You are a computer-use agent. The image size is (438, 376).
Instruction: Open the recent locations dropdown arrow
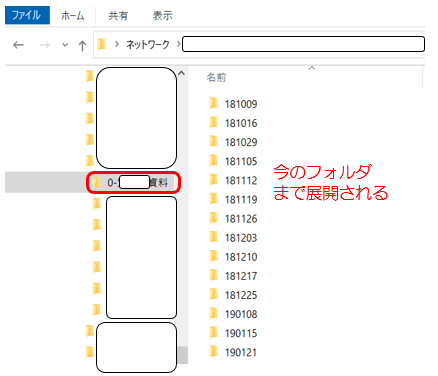(x=65, y=45)
